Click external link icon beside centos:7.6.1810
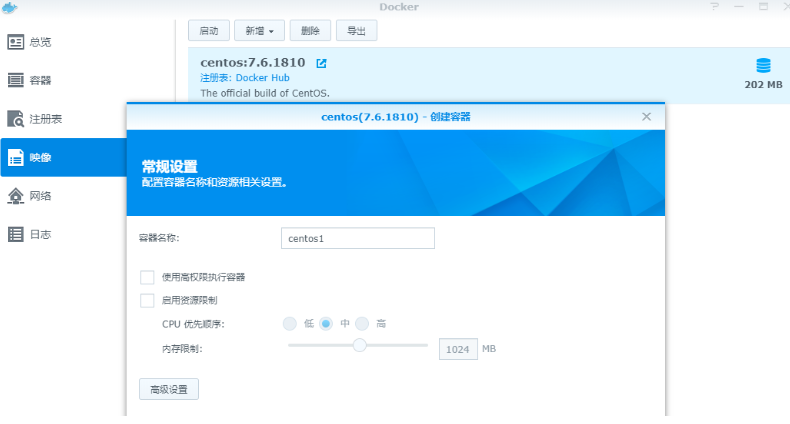 tap(321, 63)
